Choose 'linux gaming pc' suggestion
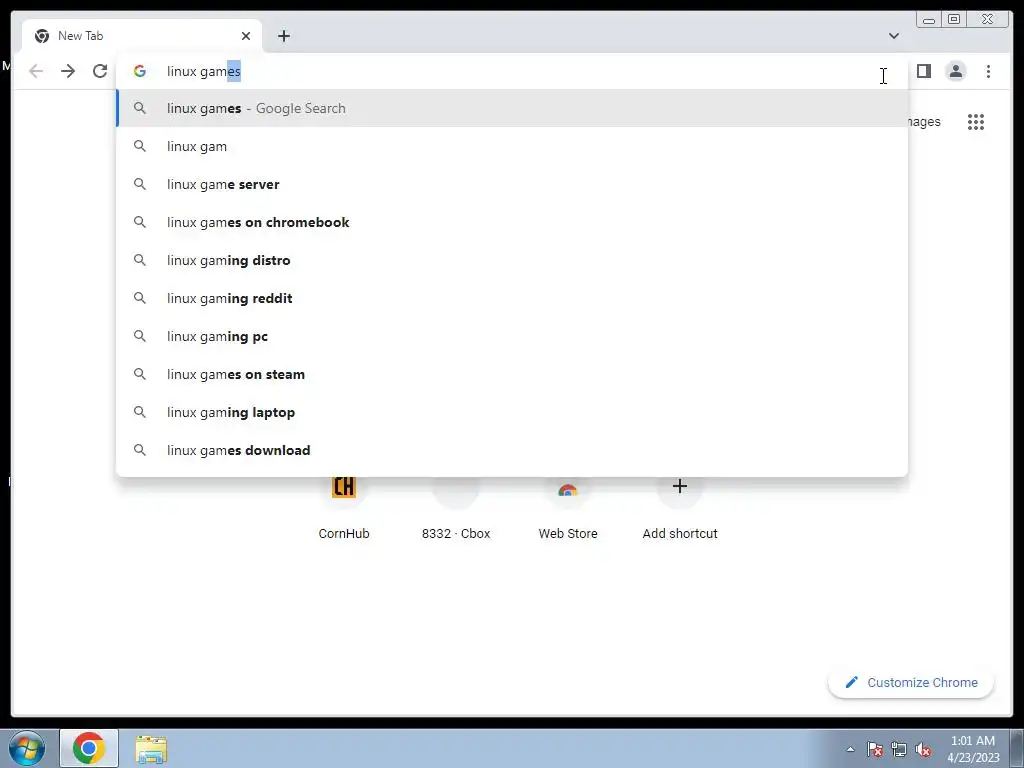 click(x=512, y=336)
